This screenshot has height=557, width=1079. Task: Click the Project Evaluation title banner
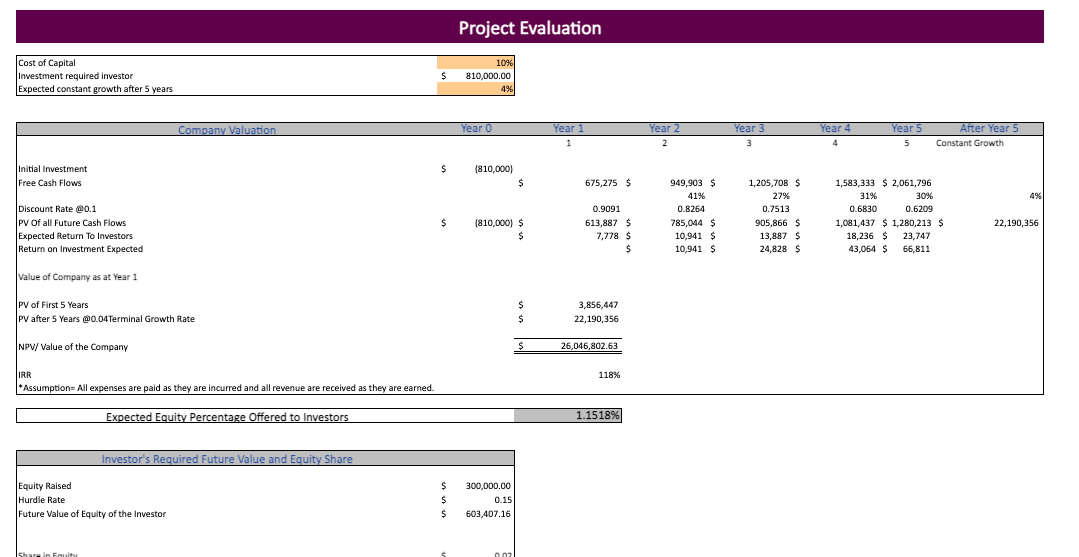[x=530, y=27]
